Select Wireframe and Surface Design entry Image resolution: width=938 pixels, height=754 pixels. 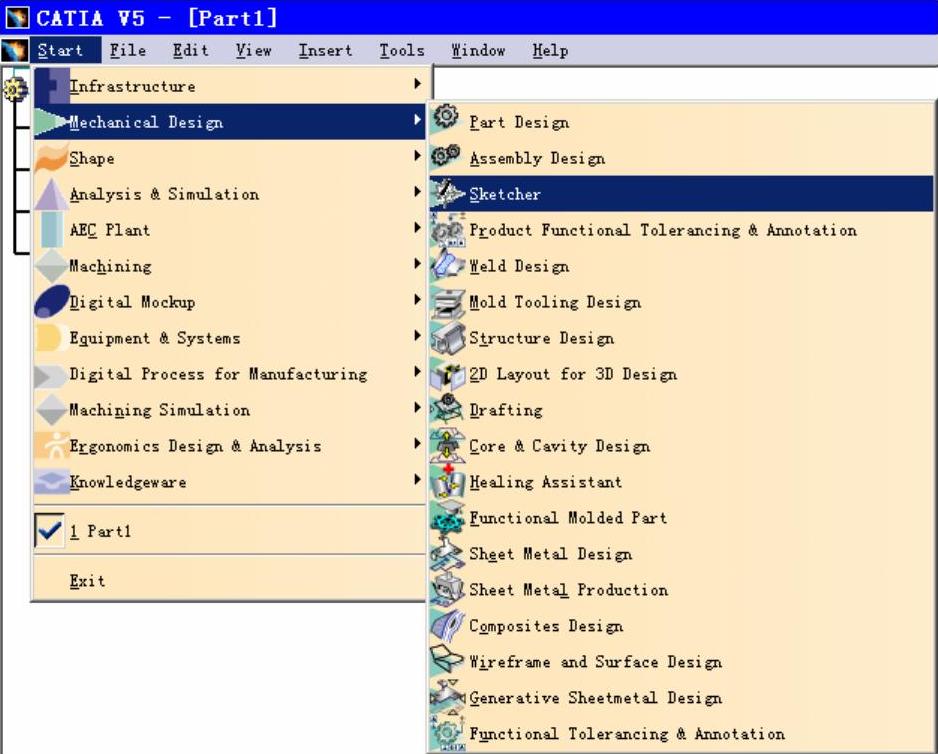[x=681, y=662]
